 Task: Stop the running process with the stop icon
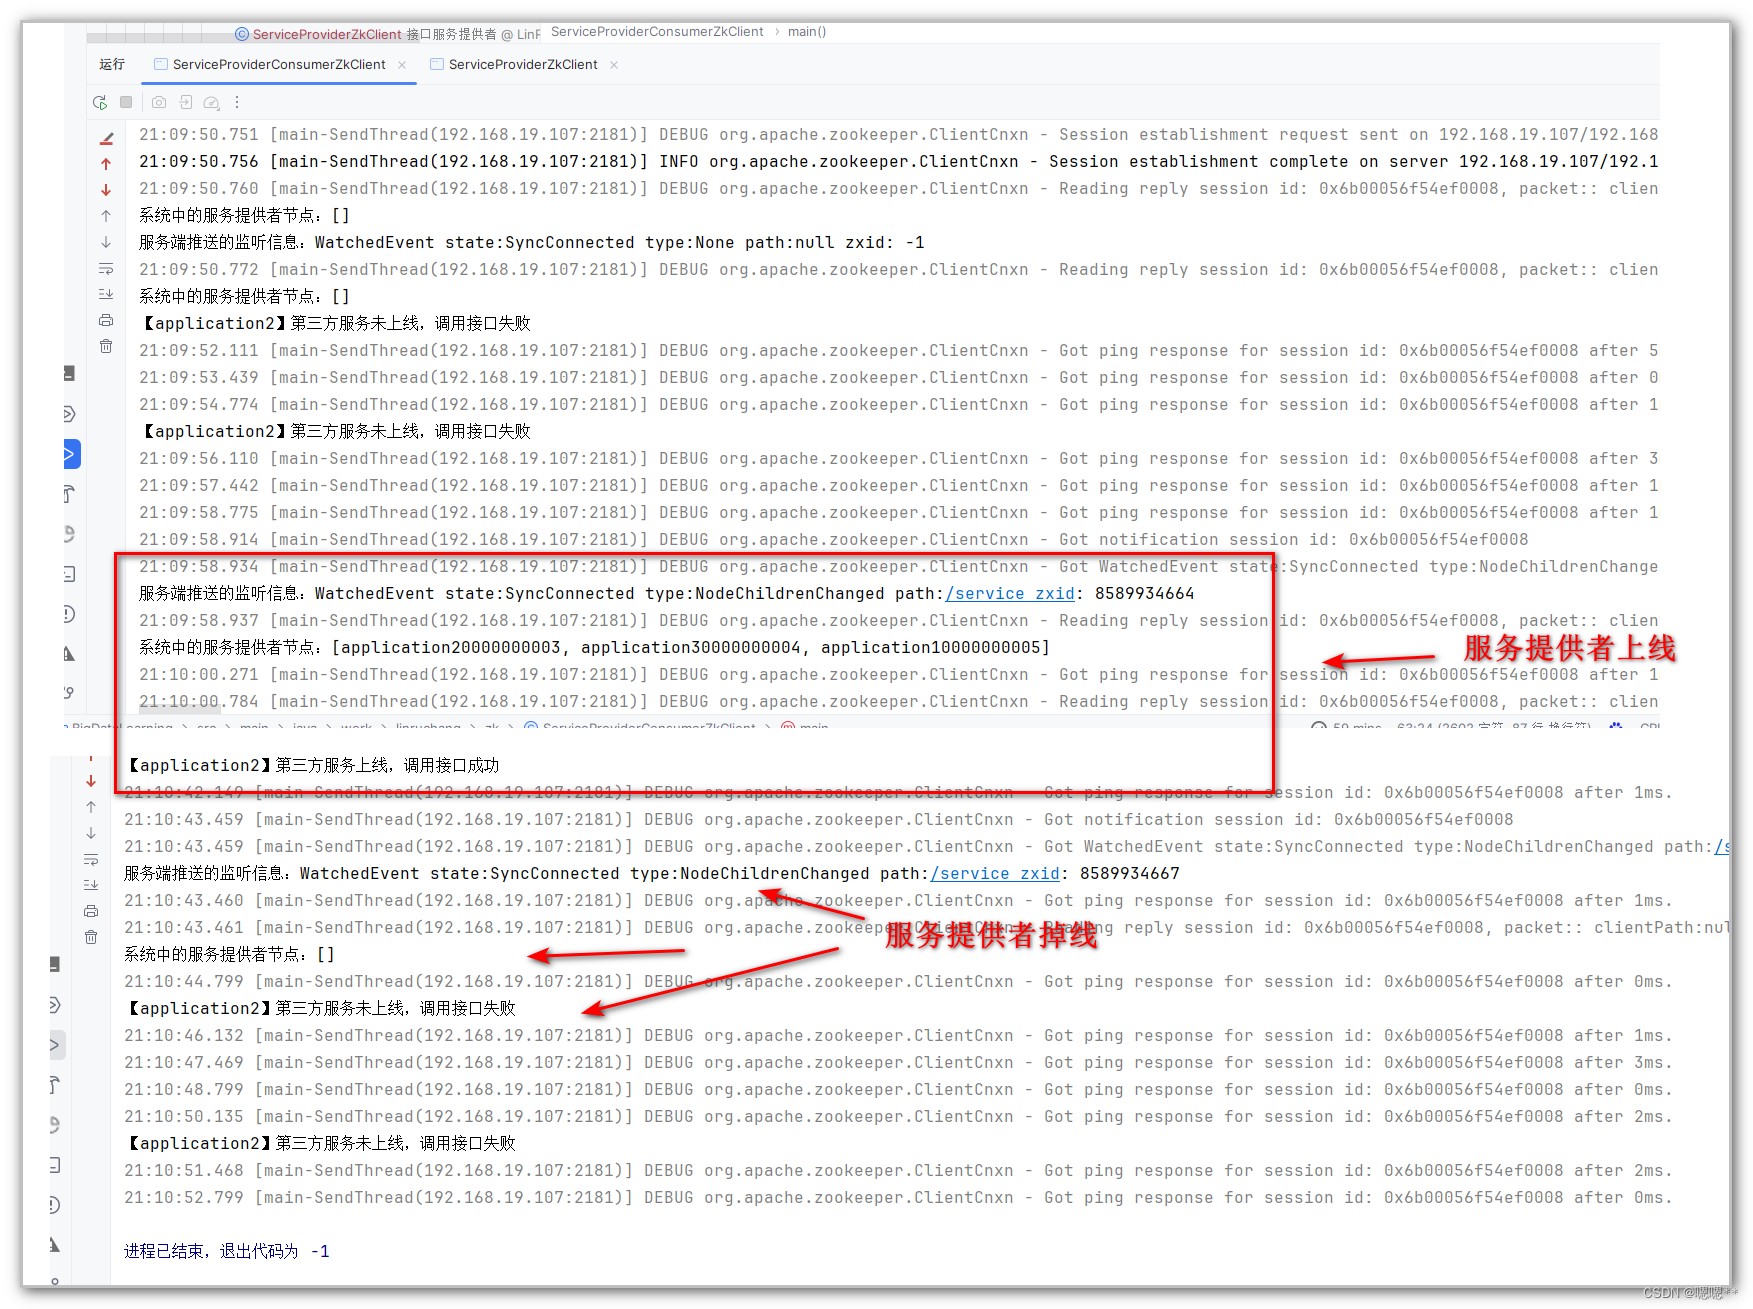(126, 102)
